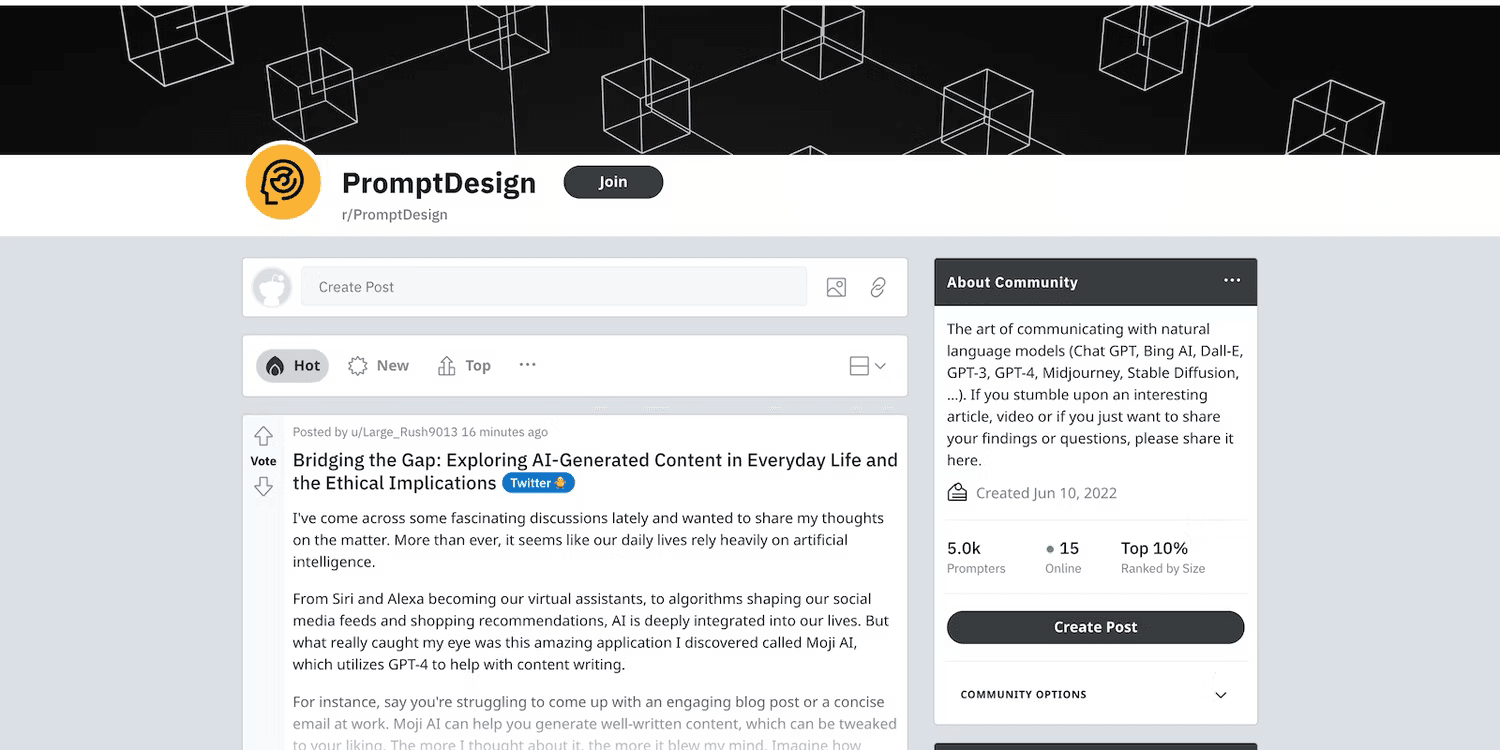1500x750 pixels.
Task: Click the PromptDesign heading title
Action: pyautogui.click(x=439, y=183)
